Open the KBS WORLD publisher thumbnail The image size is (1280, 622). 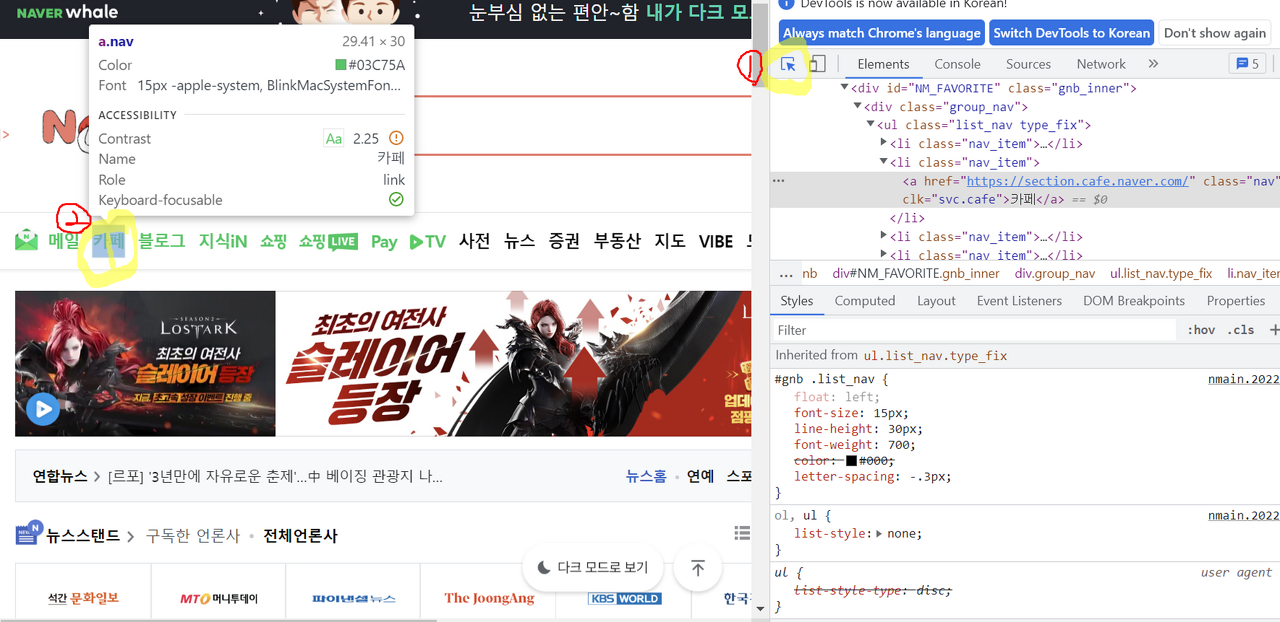[x=624, y=598]
